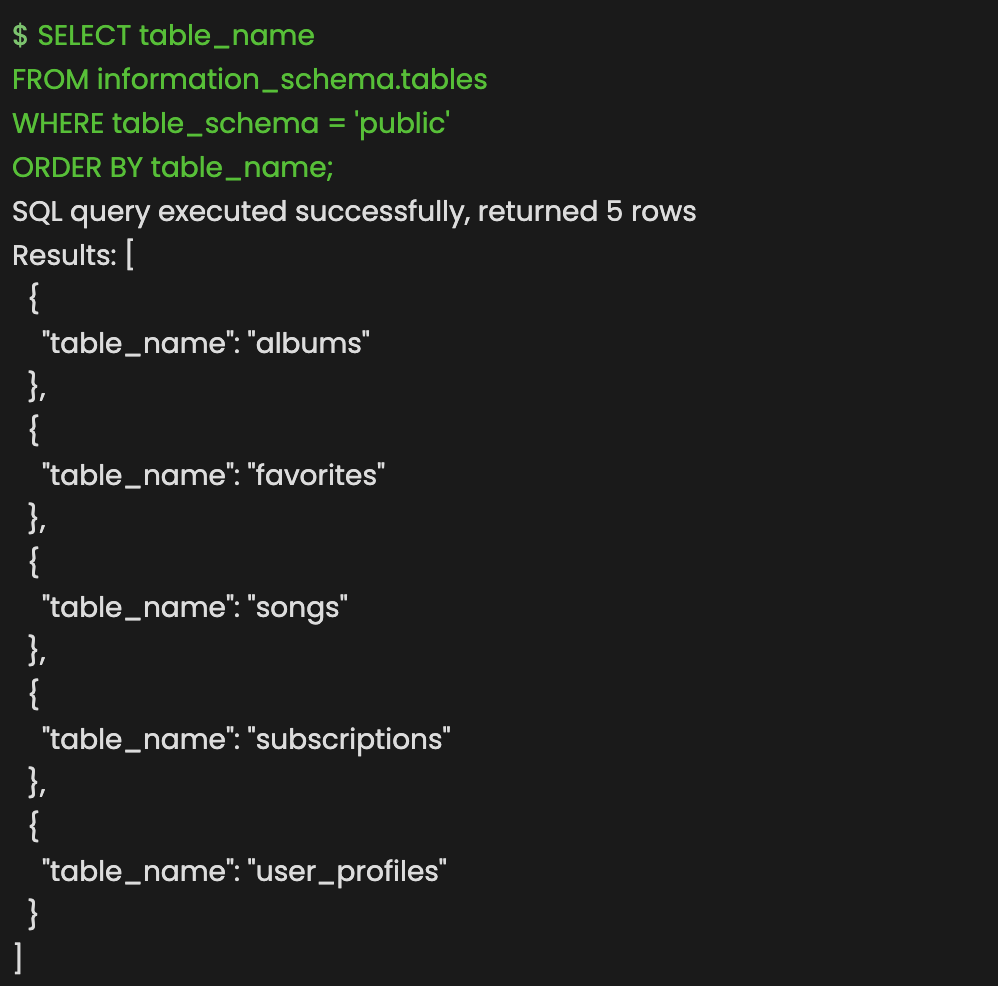Click the "subscriptions" table name value
Viewport: 998px width, 986px height.
[x=349, y=740]
